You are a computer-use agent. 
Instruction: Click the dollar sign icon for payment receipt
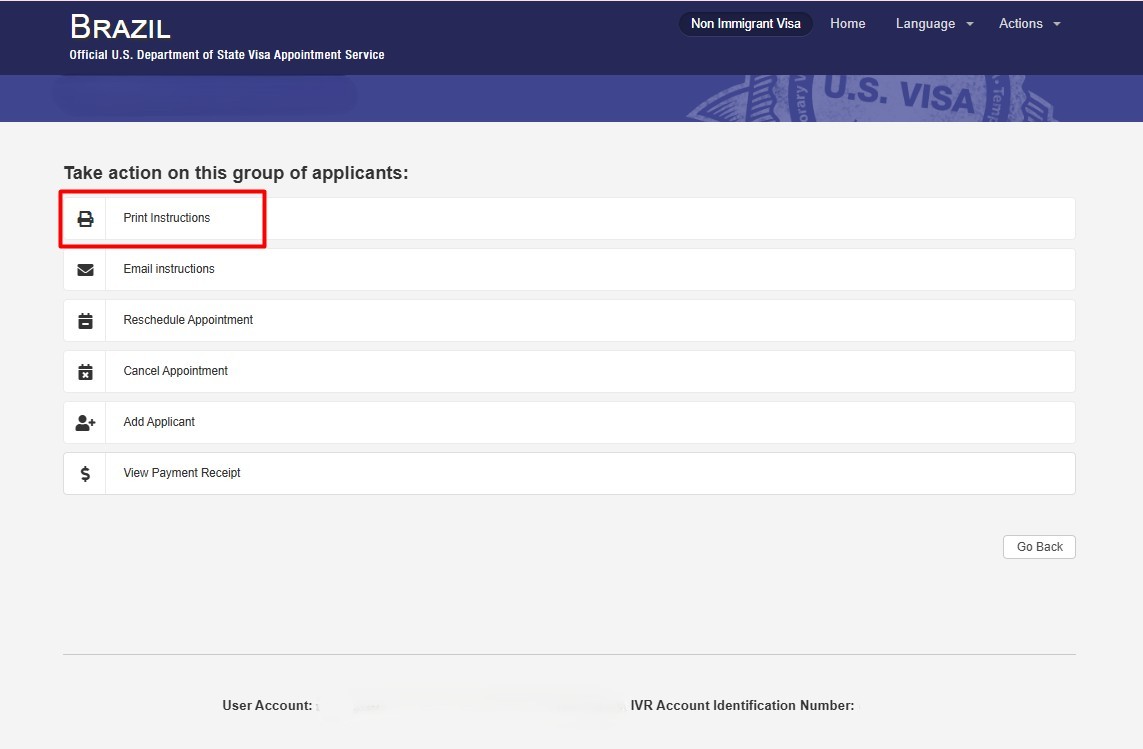85,473
